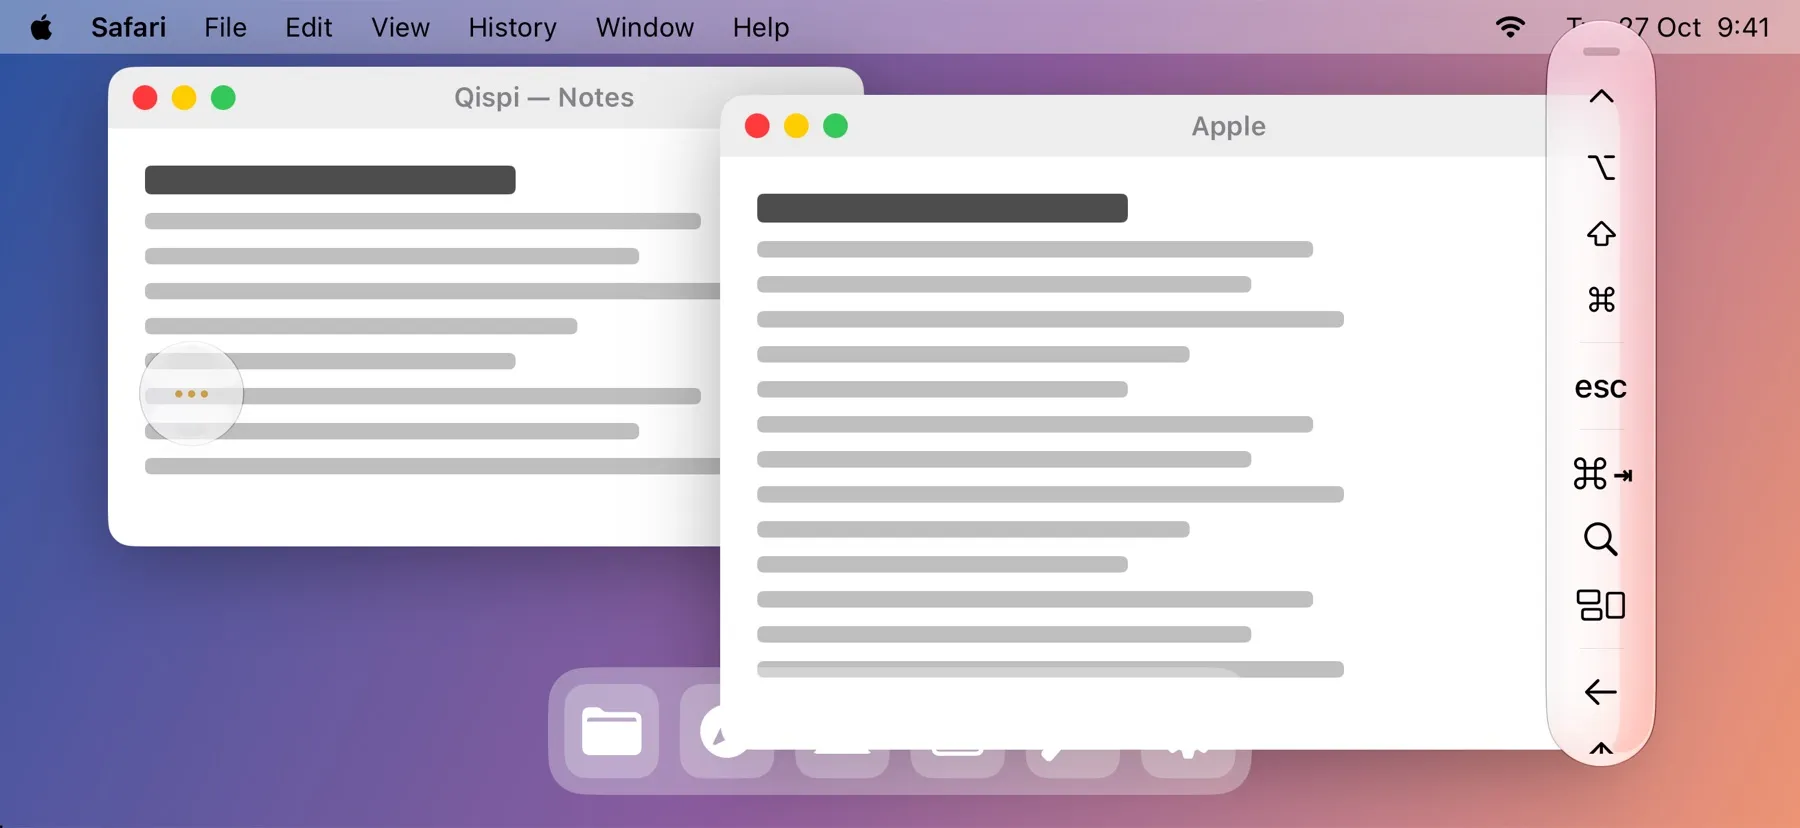Open the Safari menu
This screenshot has width=1800, height=828.
[x=128, y=27]
